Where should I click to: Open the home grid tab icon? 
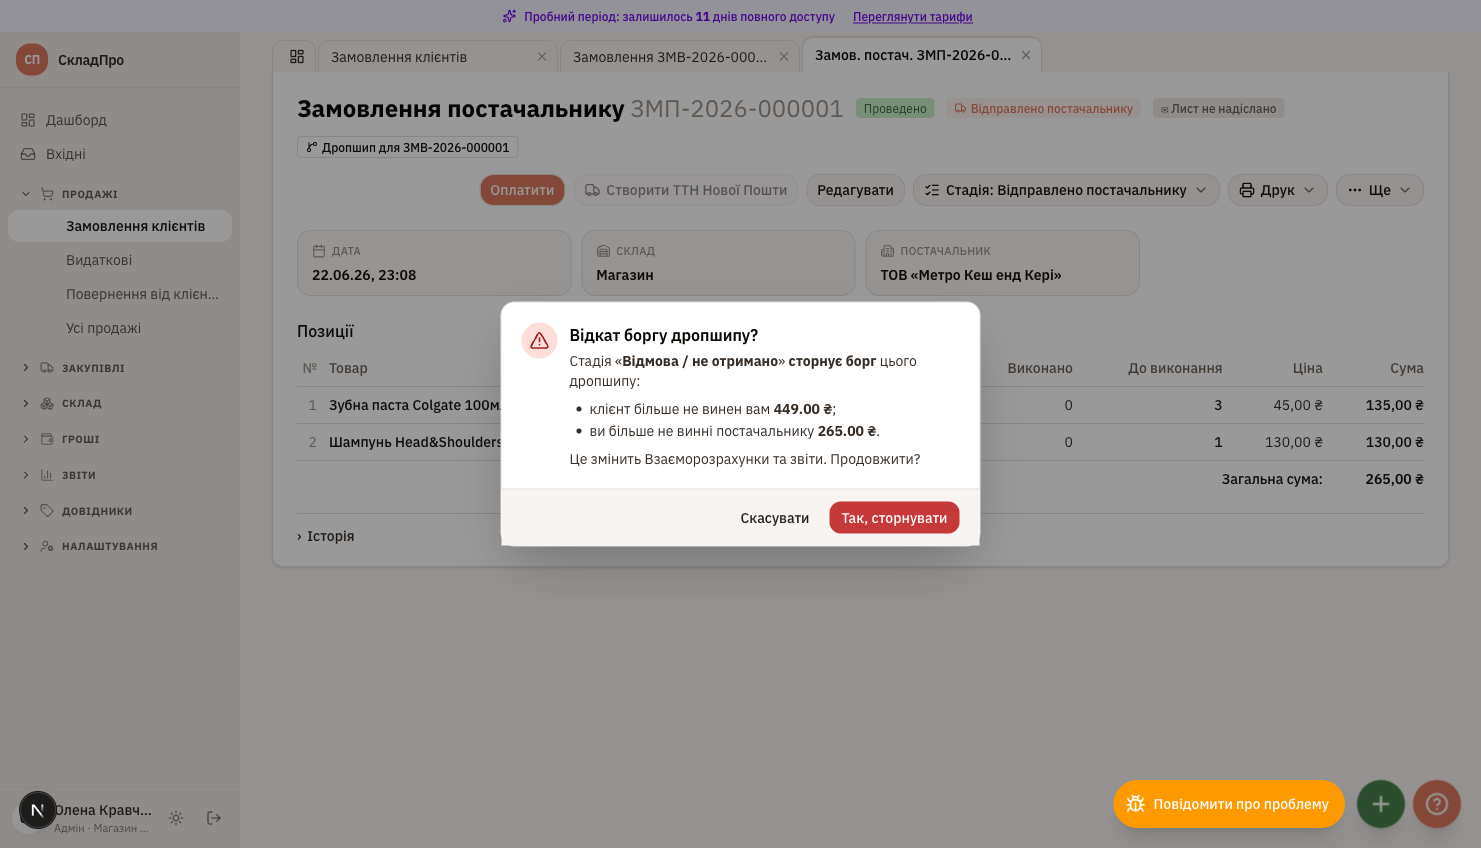297,57
